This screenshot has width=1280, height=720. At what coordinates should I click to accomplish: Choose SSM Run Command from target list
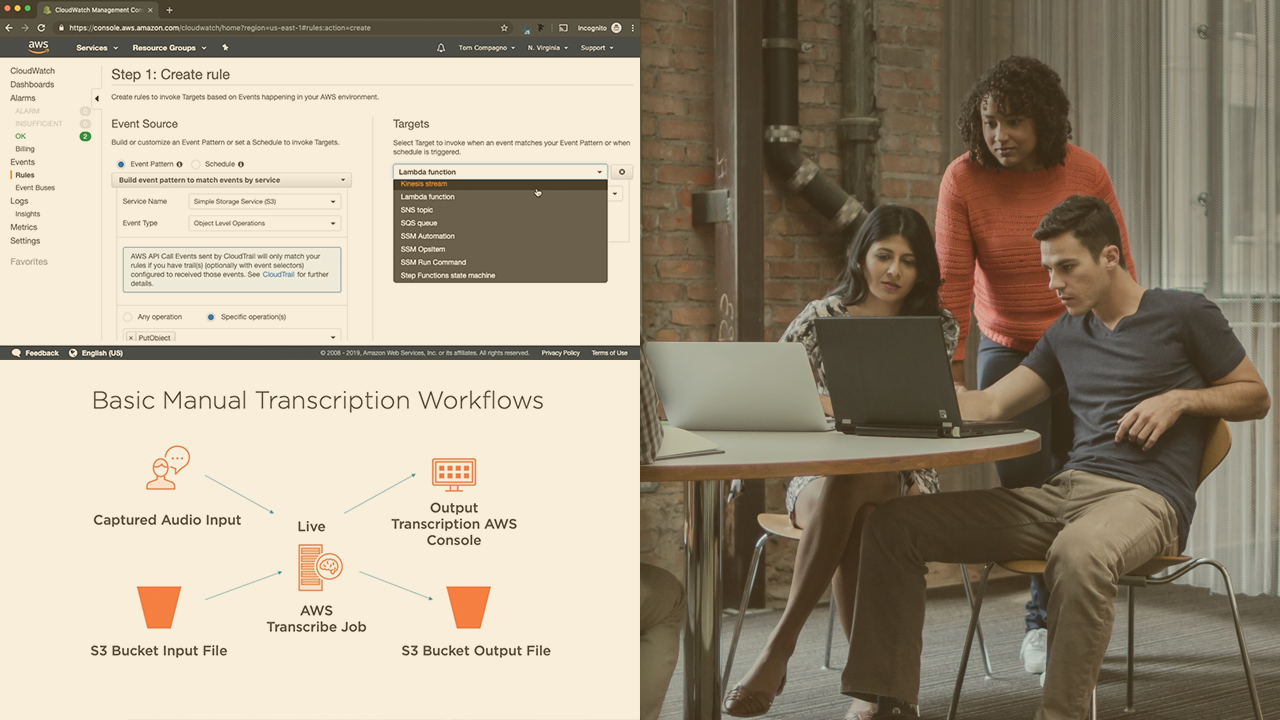click(x=500, y=262)
